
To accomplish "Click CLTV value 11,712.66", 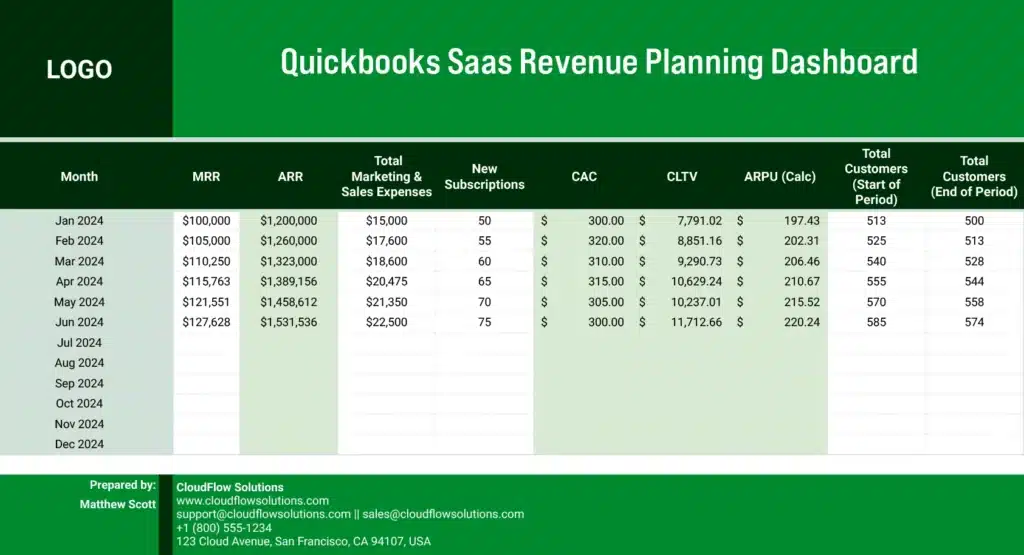I will pyautogui.click(x=696, y=322).
